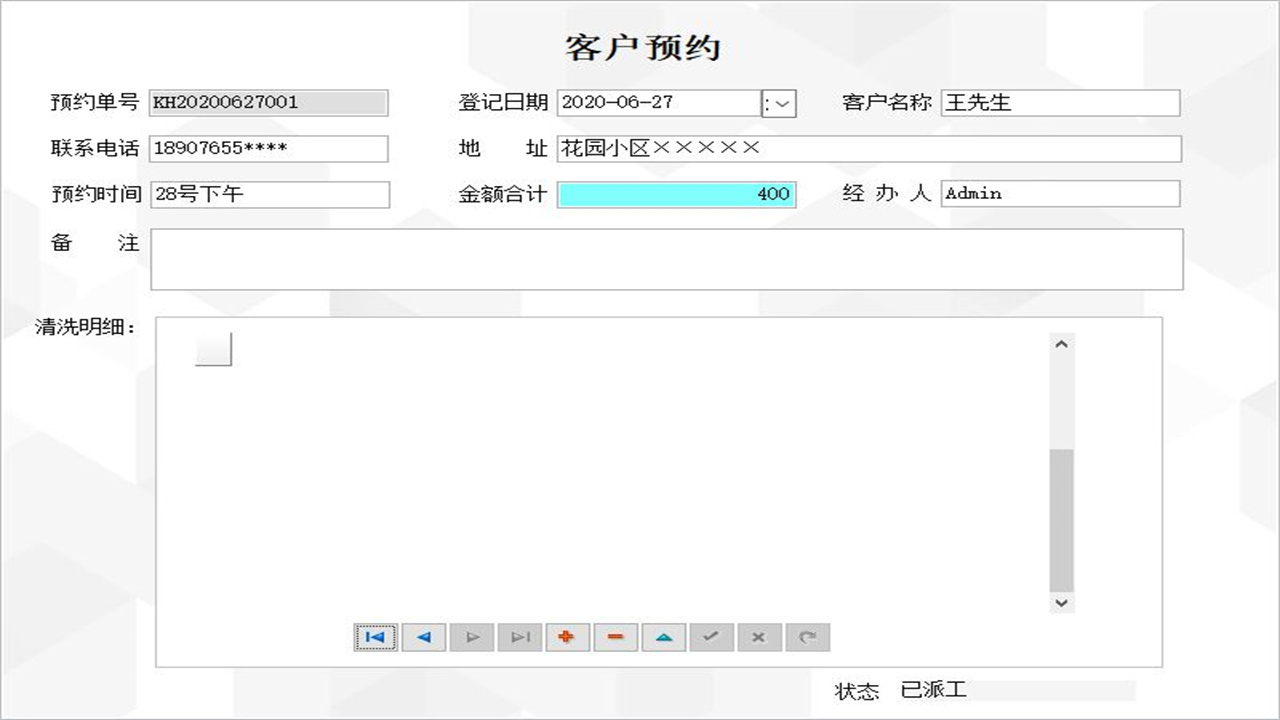Select the 联系电话 phone number field
Image resolution: width=1280 pixels, height=720 pixels.
click(270, 148)
